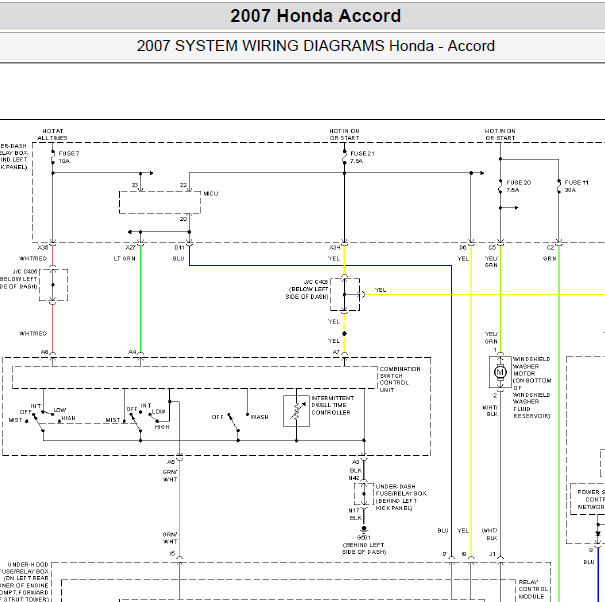The width and height of the screenshot is (605, 602).
Task: Click connector label "C2"
Action: 550,247
